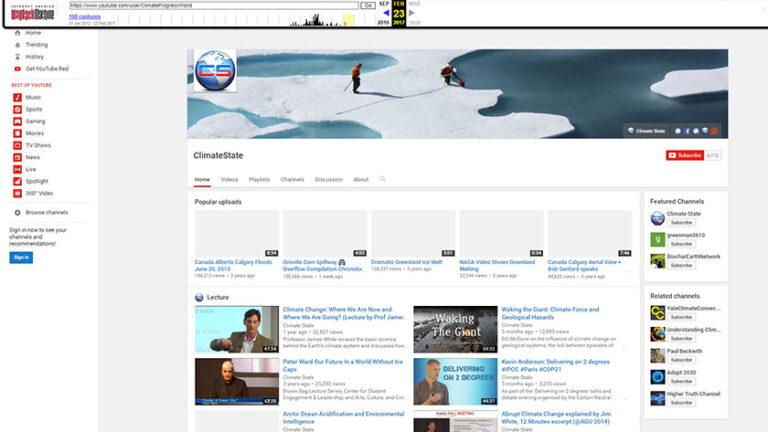Open the Waking the Giant video thumbnail
The image size is (768, 432).
(x=455, y=329)
